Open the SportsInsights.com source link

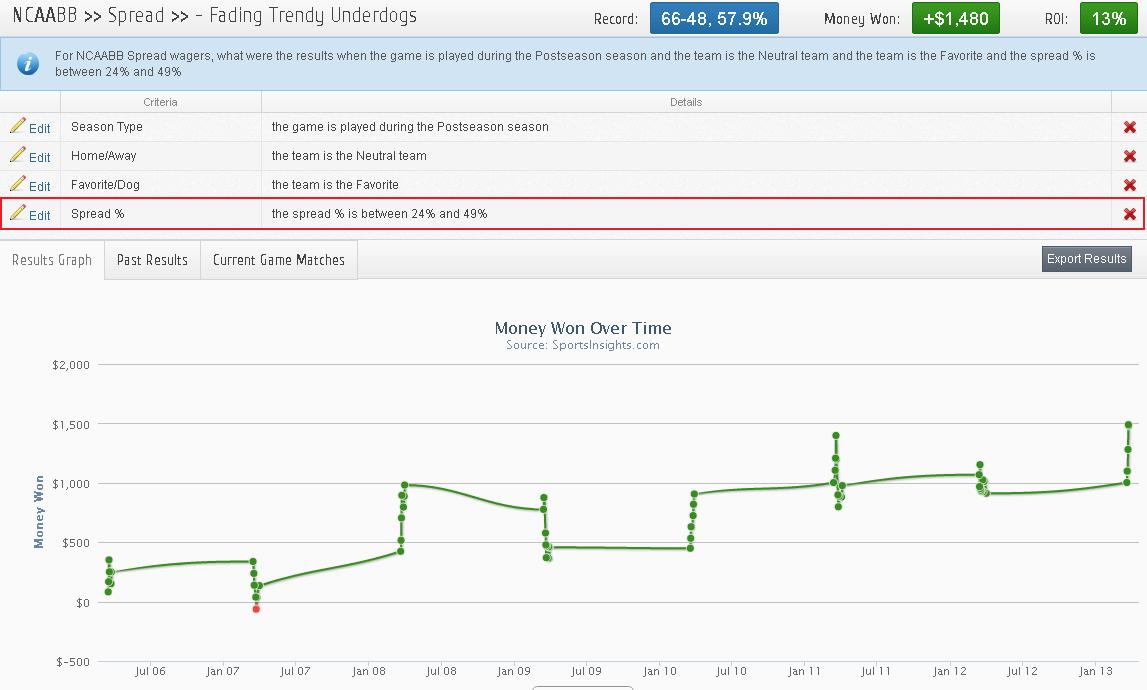pyautogui.click(x=583, y=345)
